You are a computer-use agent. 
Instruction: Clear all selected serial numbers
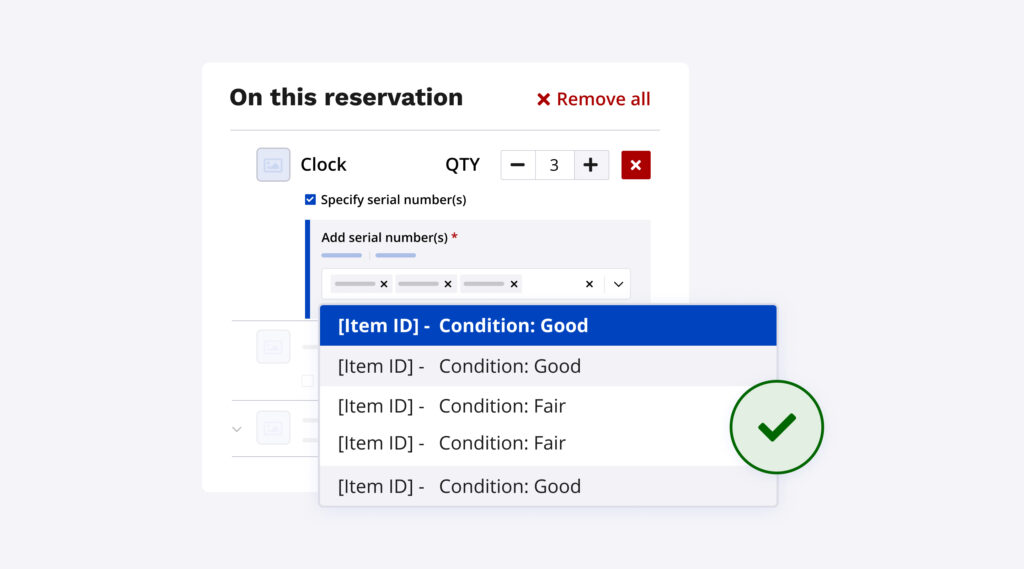point(589,284)
